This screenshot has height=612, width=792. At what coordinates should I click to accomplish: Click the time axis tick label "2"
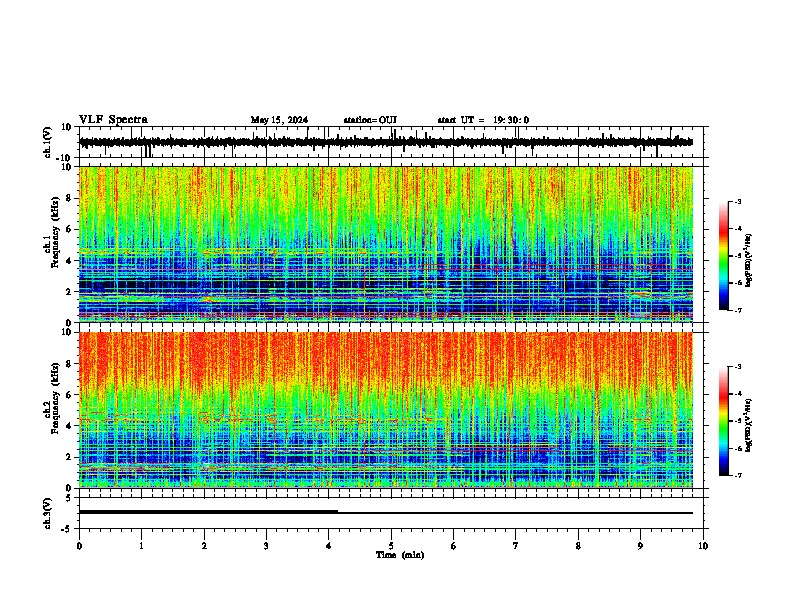tap(204, 546)
